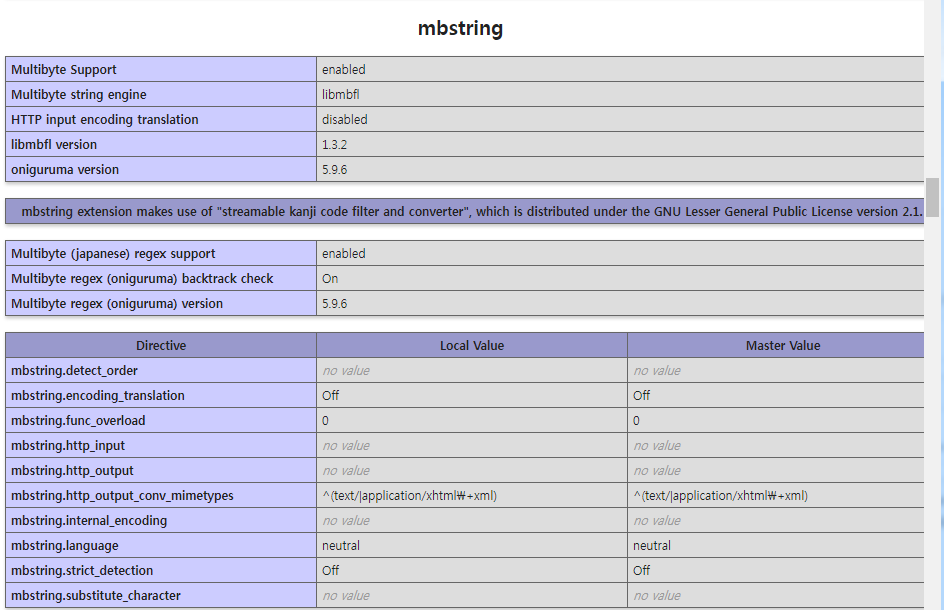Select the mbstring.language master value neutral
Viewport: 944px width, 610px height.
pos(651,546)
